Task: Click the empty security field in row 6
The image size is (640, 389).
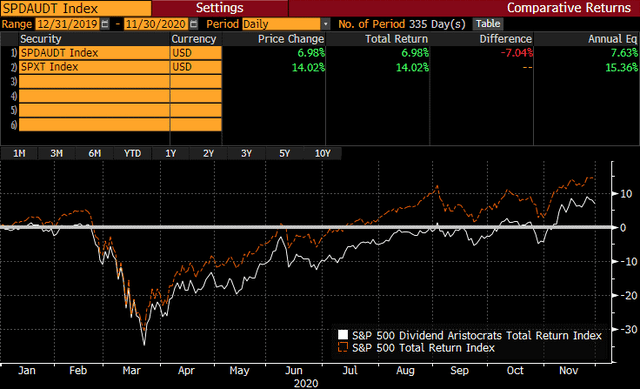Action: pos(94,124)
